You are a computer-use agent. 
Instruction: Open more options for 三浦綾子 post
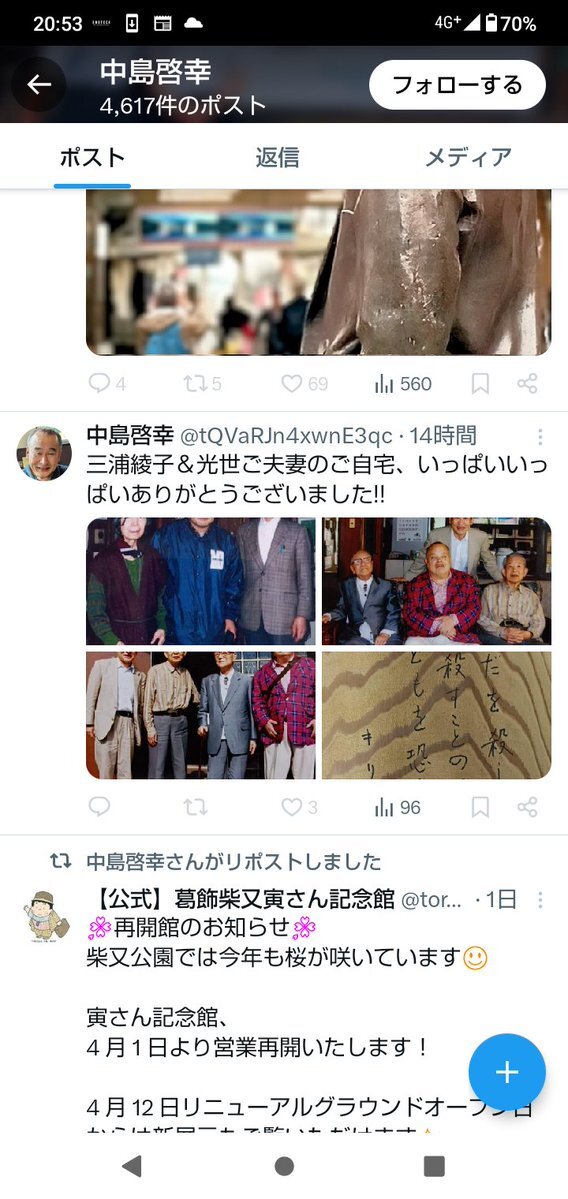pyautogui.click(x=540, y=437)
